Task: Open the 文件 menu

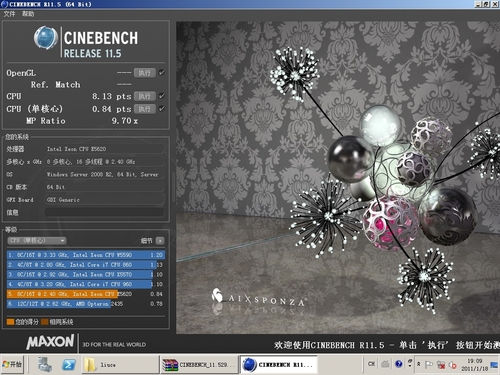Action: click(x=9, y=14)
